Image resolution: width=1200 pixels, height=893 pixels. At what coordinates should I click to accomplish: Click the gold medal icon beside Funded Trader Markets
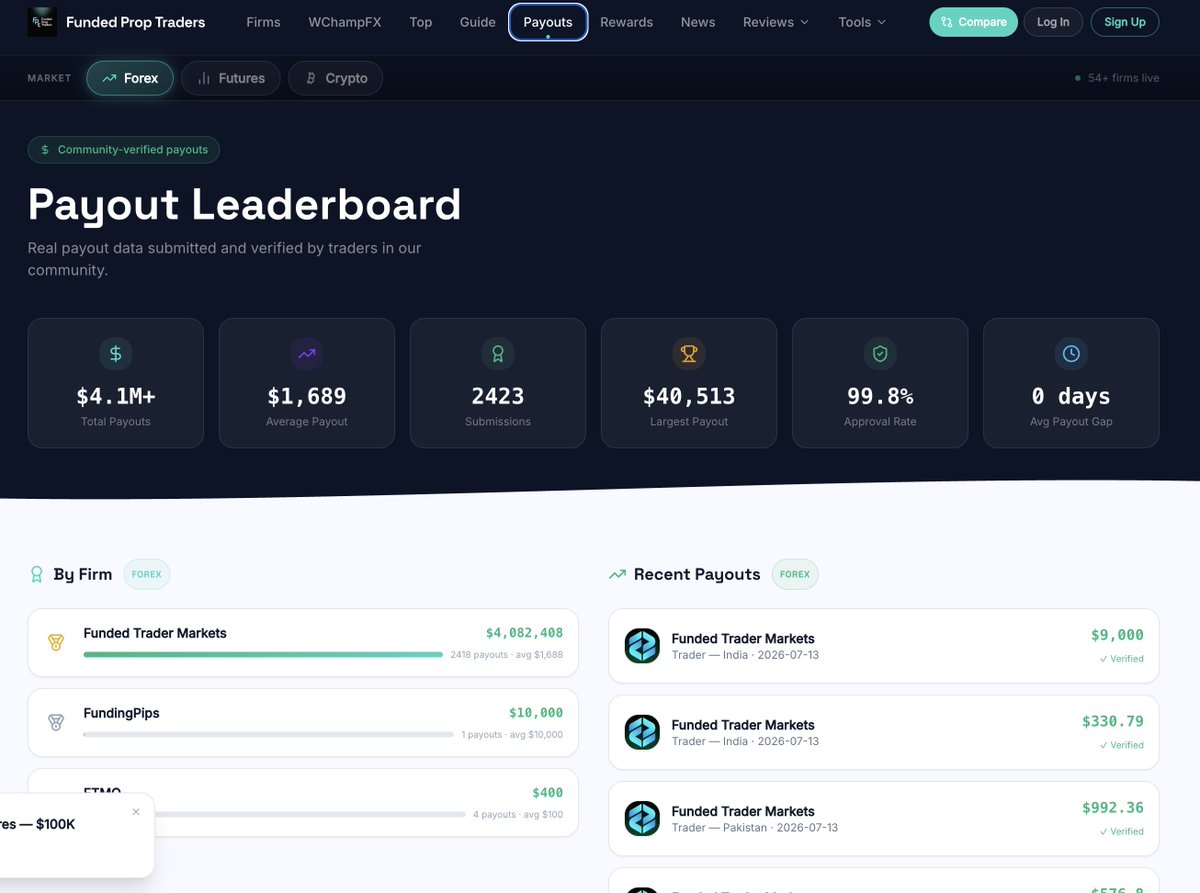click(x=56, y=643)
